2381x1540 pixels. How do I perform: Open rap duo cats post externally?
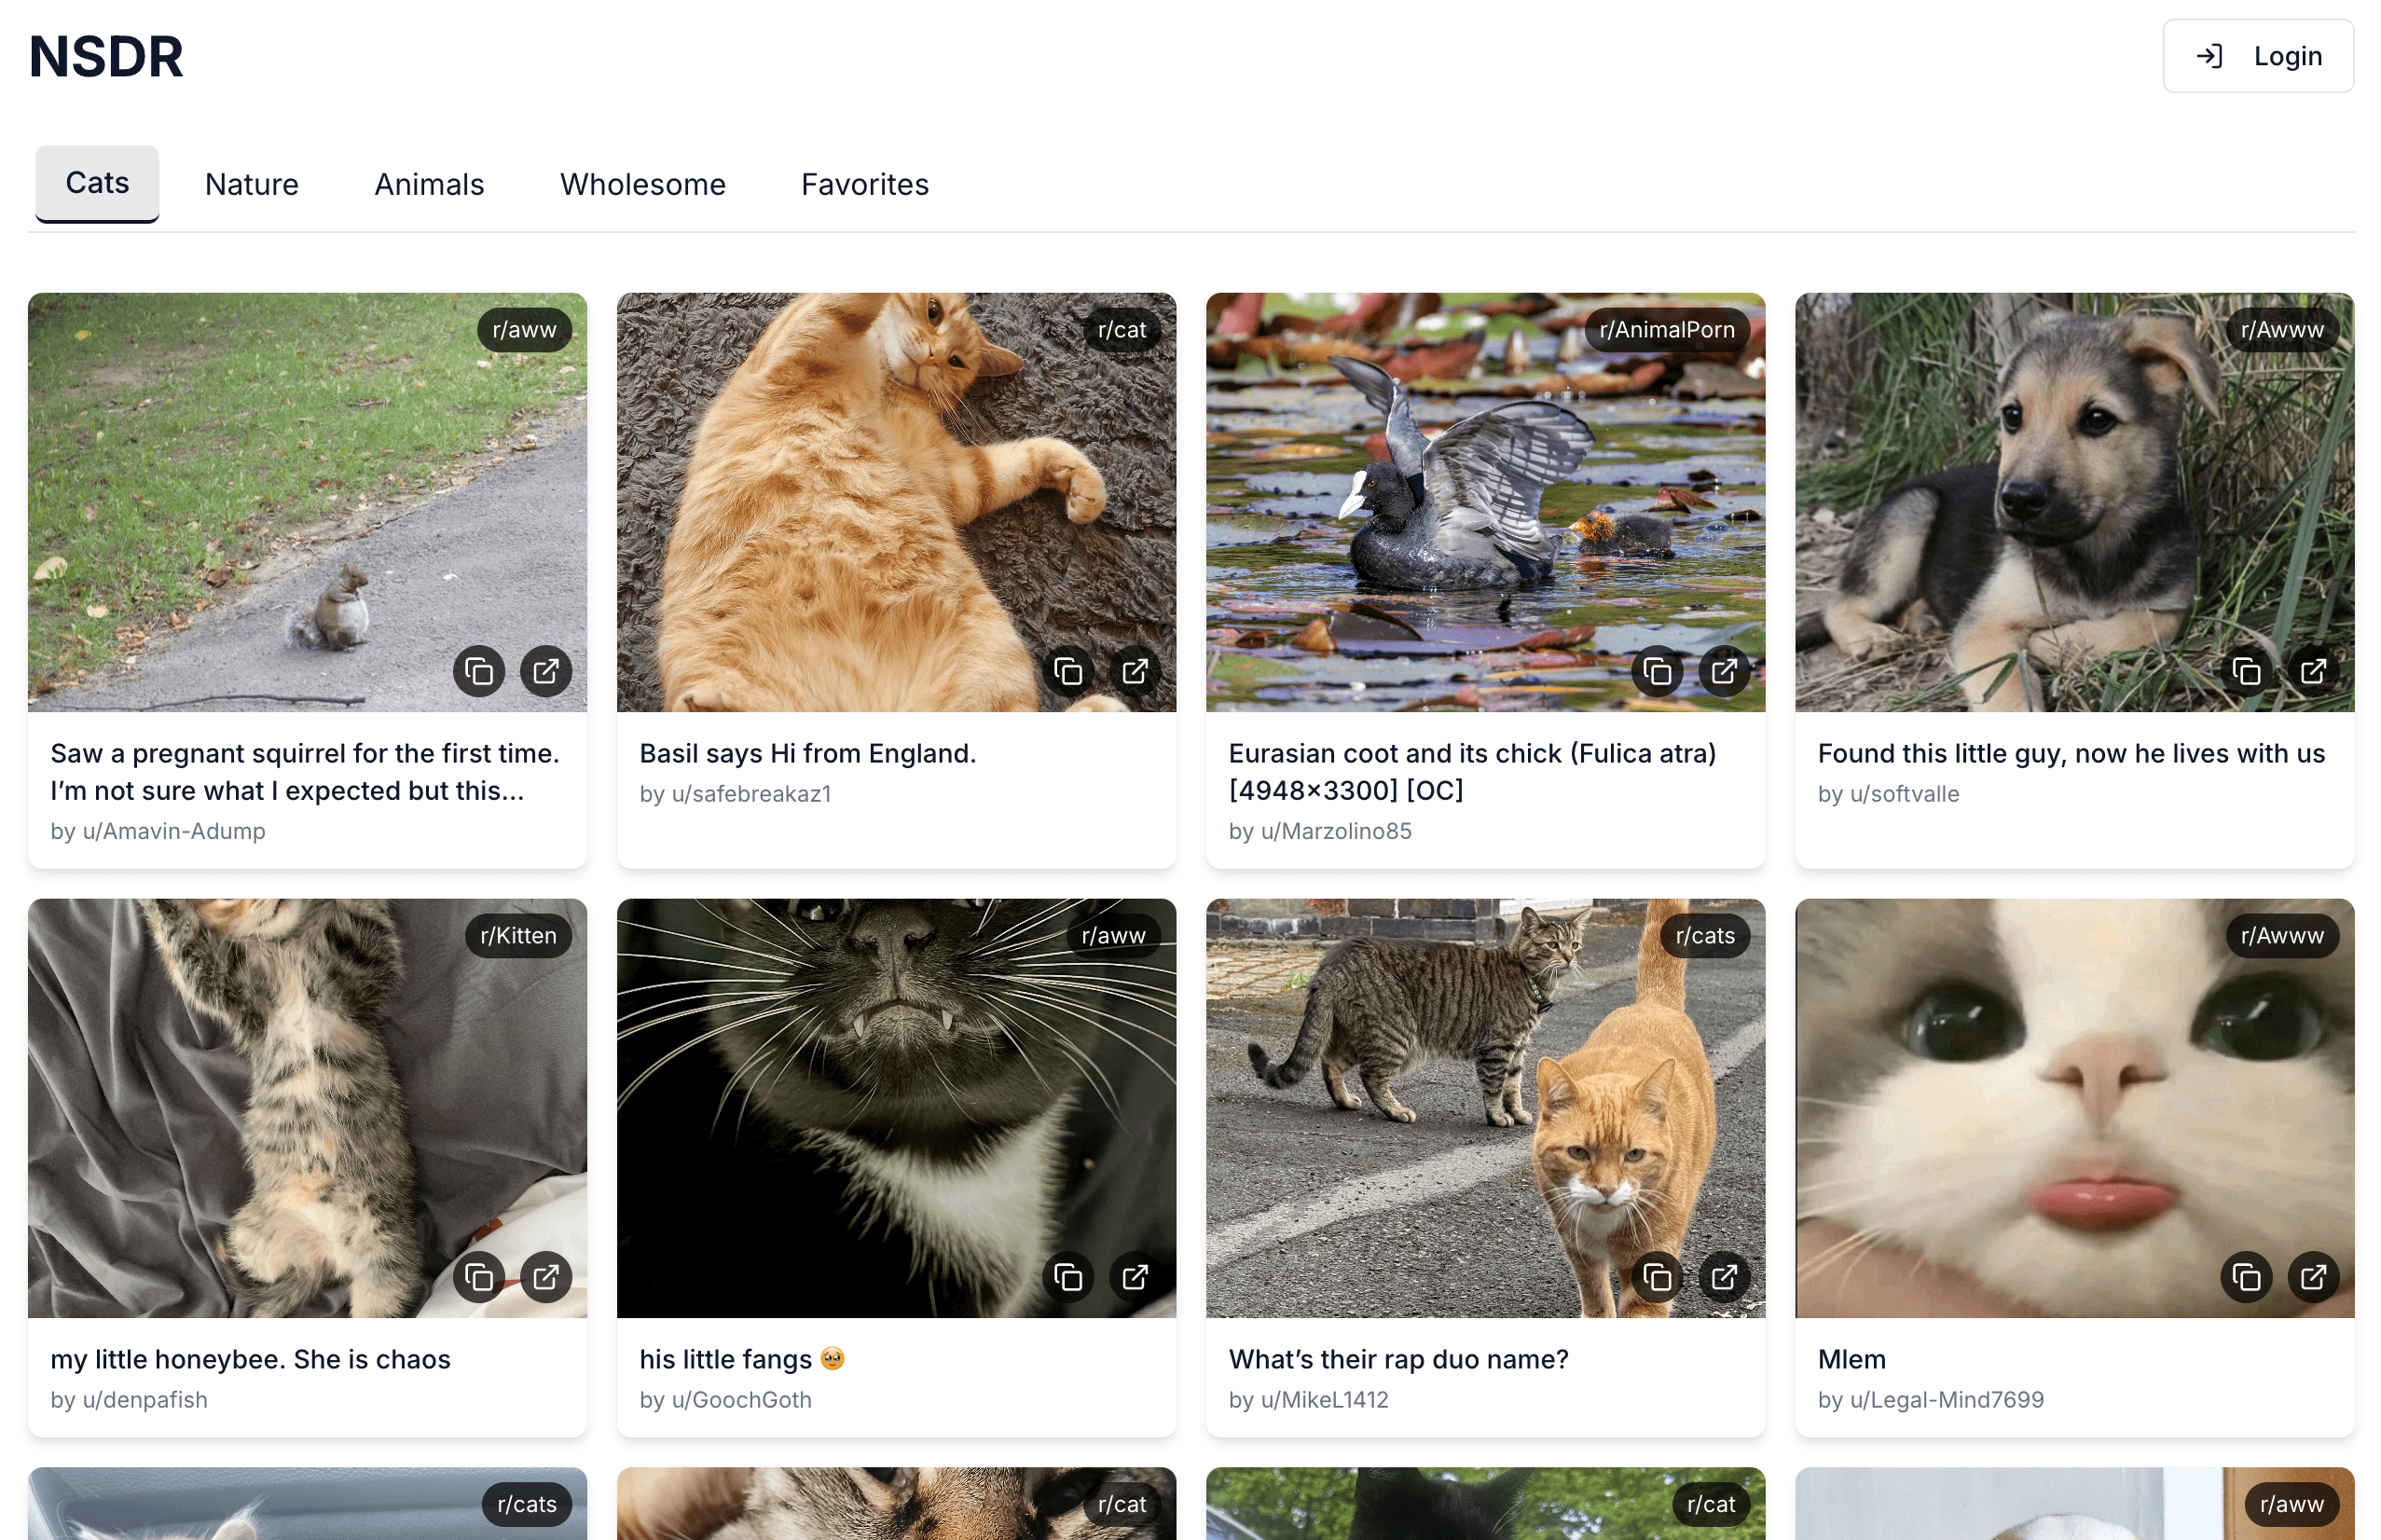(1724, 1277)
